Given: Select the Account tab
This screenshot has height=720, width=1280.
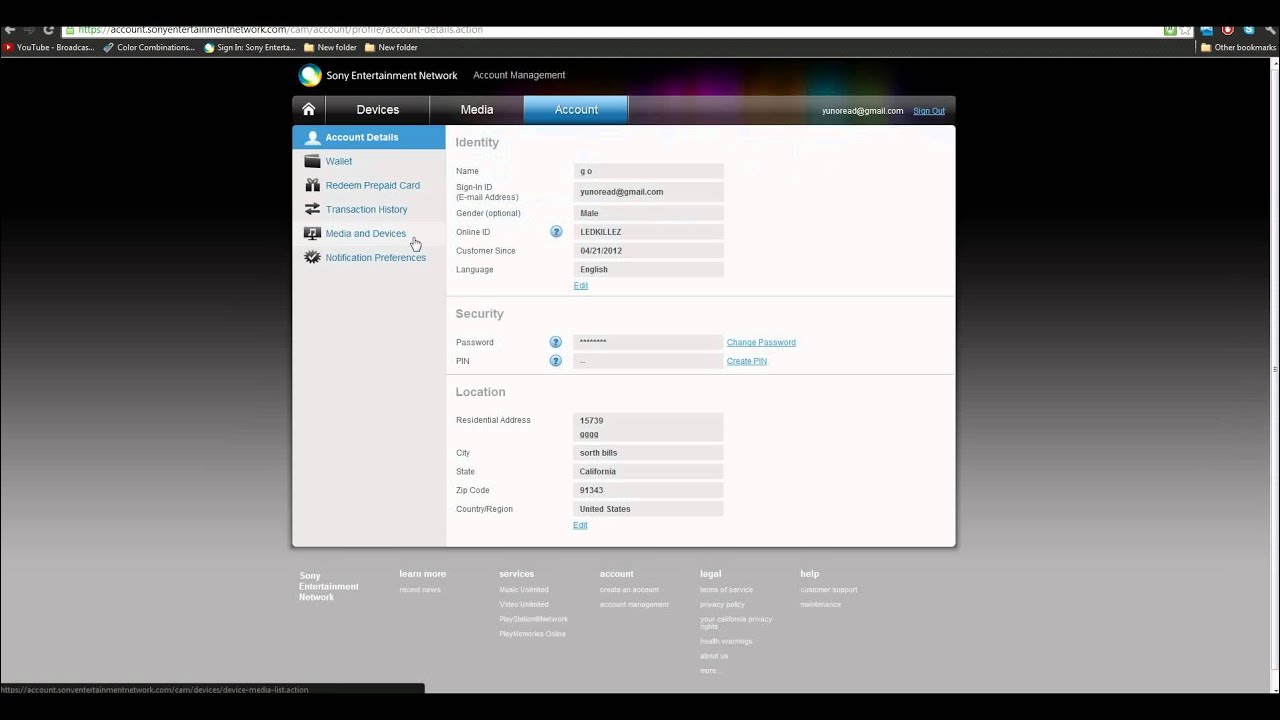Looking at the screenshot, I should 576,110.
